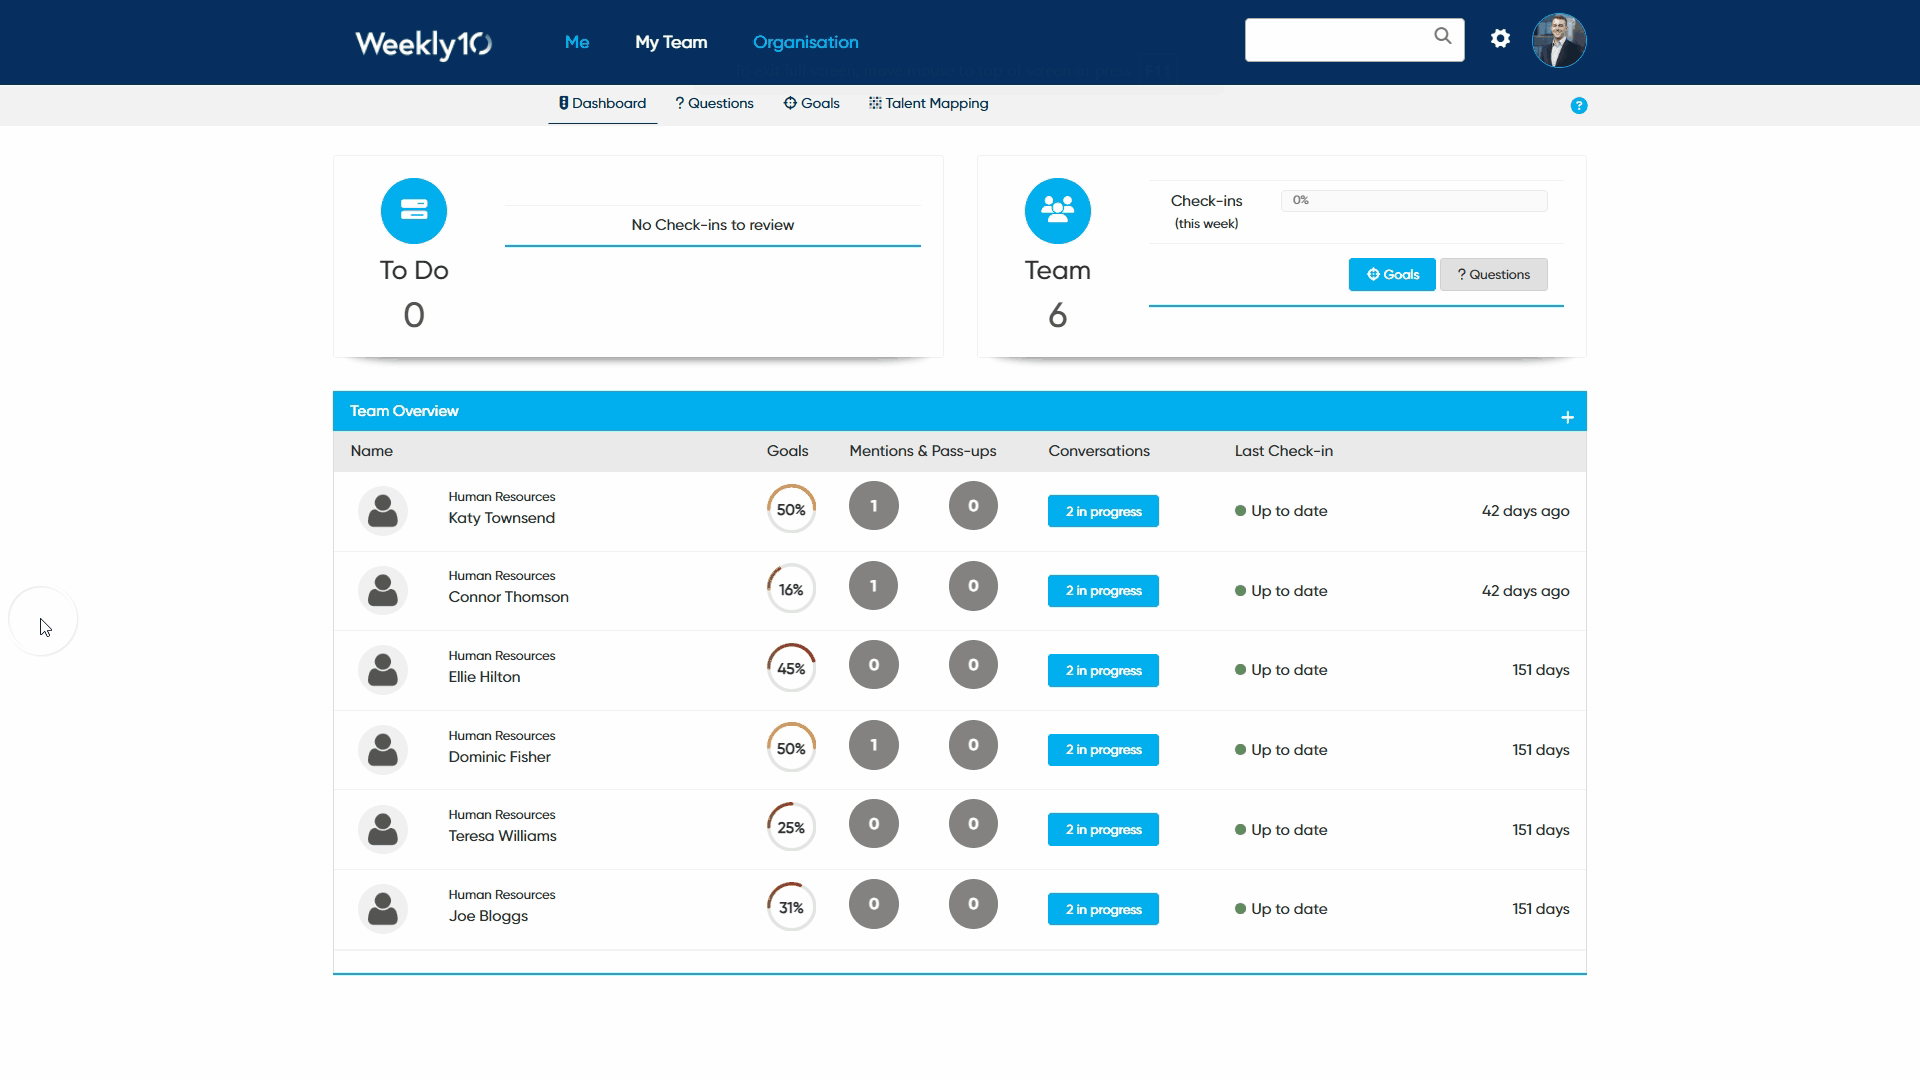Open user profile photo menu

pos(1559,41)
